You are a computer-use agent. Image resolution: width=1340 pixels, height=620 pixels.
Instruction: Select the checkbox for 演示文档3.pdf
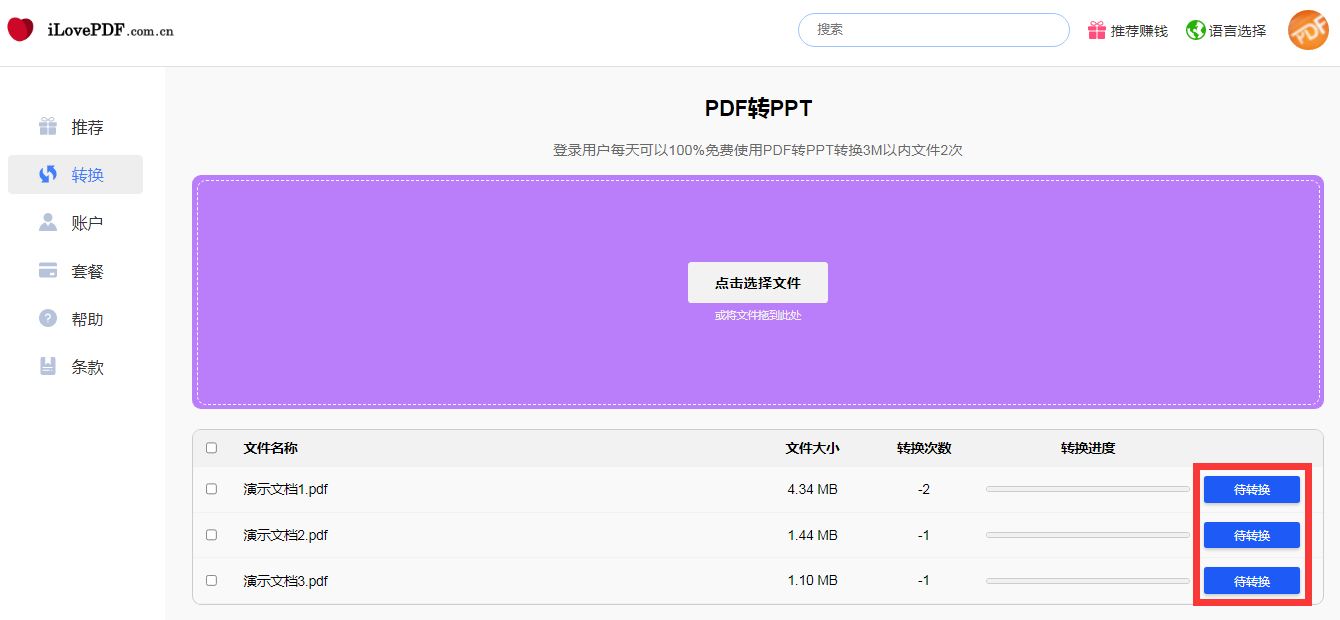(211, 580)
